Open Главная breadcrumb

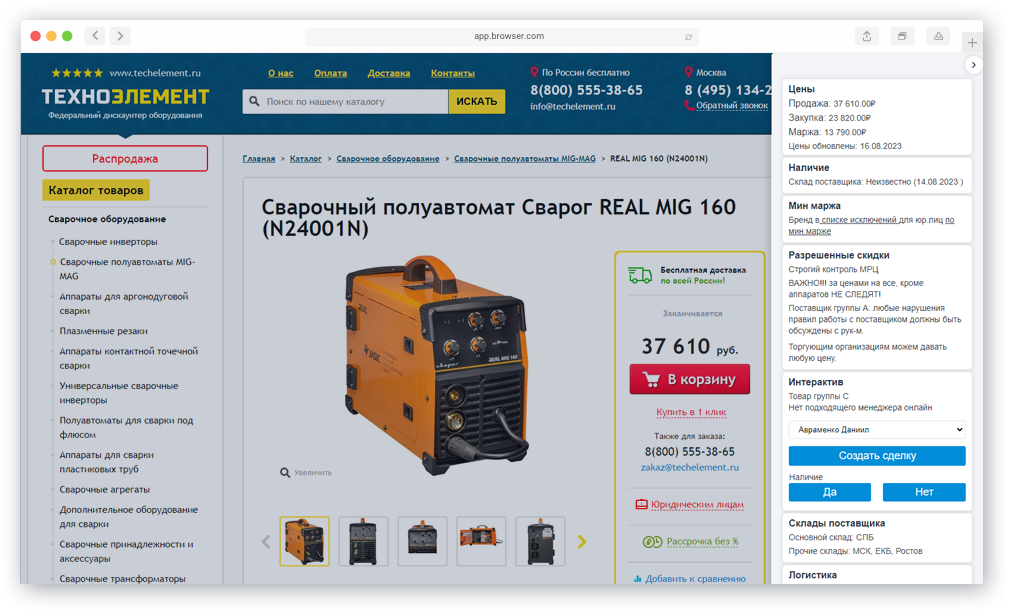point(259,159)
